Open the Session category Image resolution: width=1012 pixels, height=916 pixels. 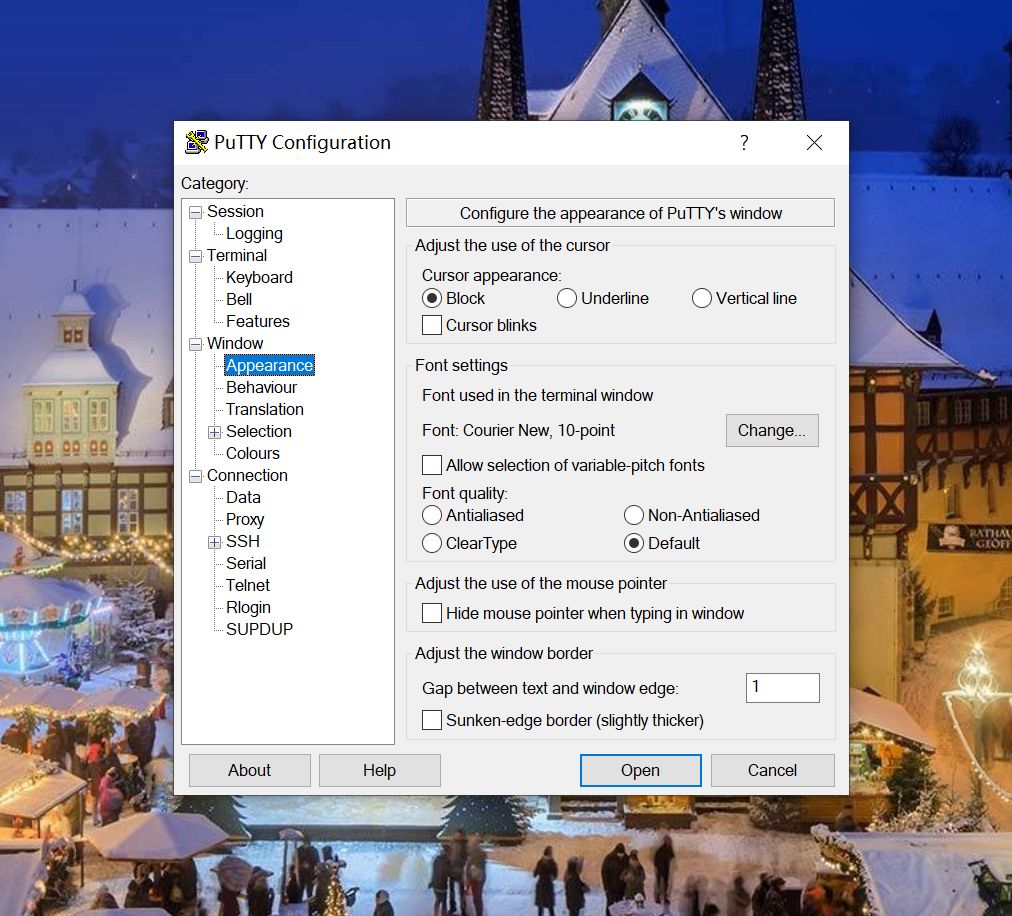click(x=235, y=212)
